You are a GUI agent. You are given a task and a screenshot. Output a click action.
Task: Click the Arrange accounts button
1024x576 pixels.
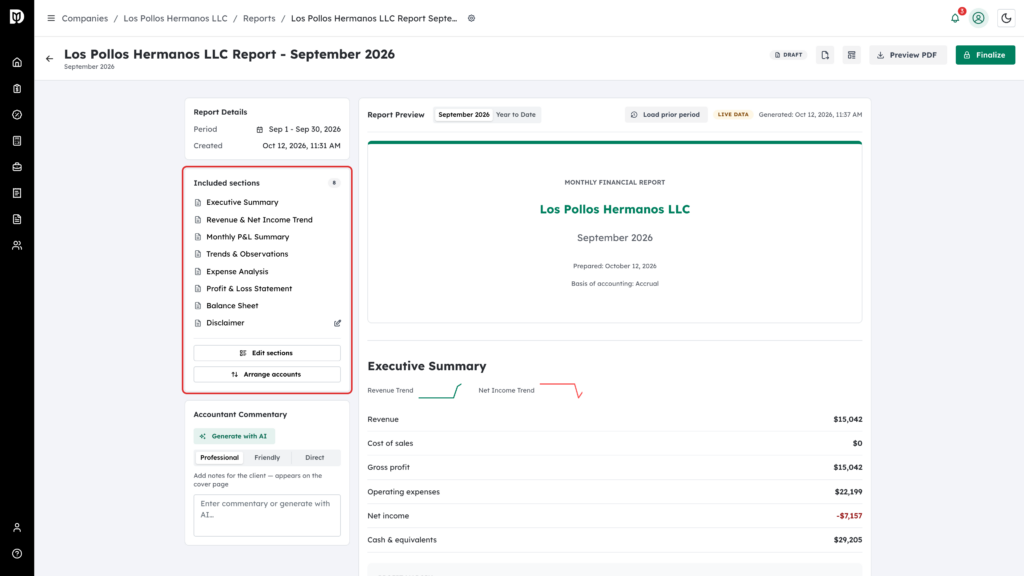coord(267,374)
